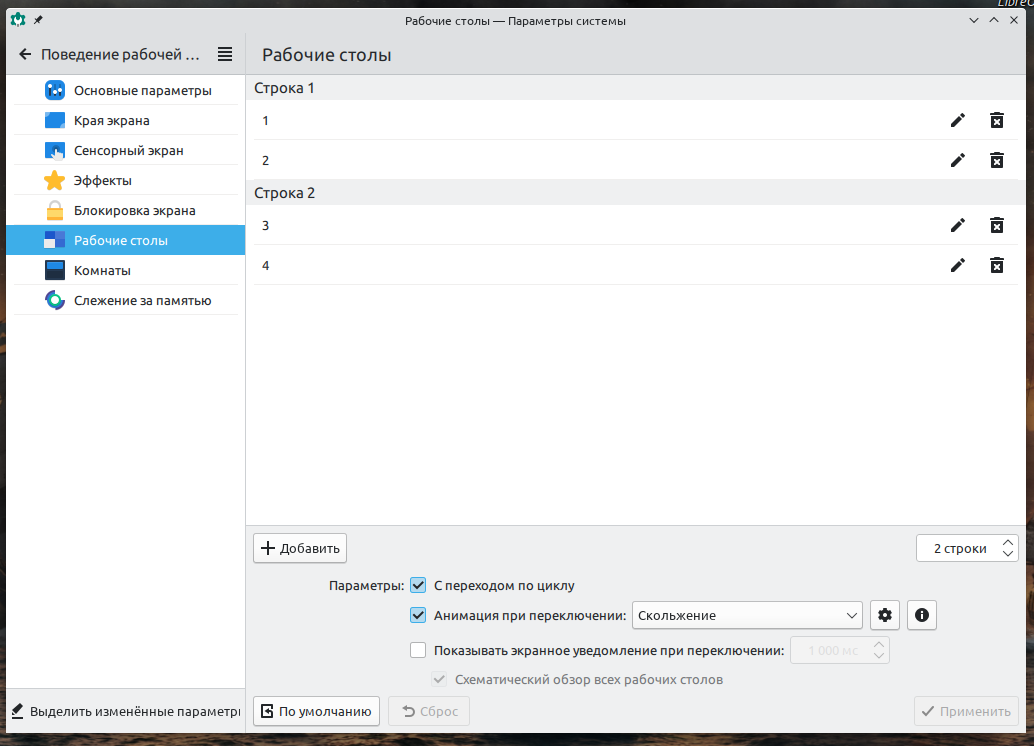Open the hamburger menu in sidebar header
Screen dimensions: 1034x746
225,54
